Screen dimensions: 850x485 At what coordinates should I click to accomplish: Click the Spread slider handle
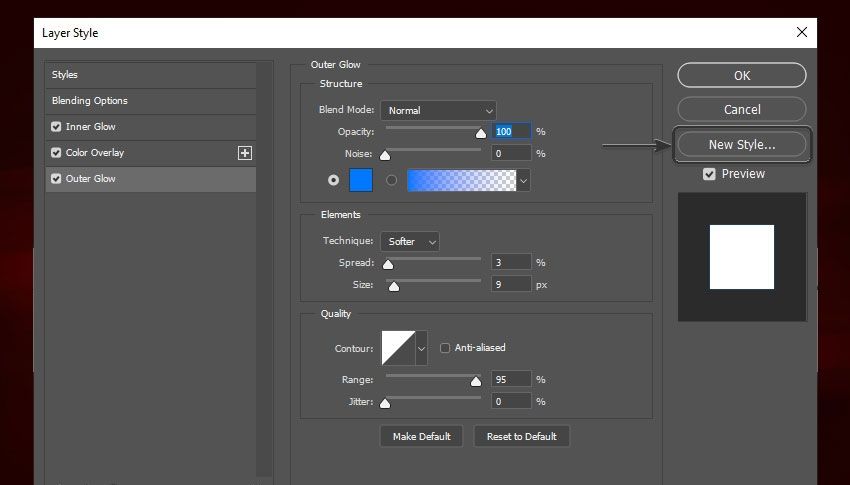[388, 264]
